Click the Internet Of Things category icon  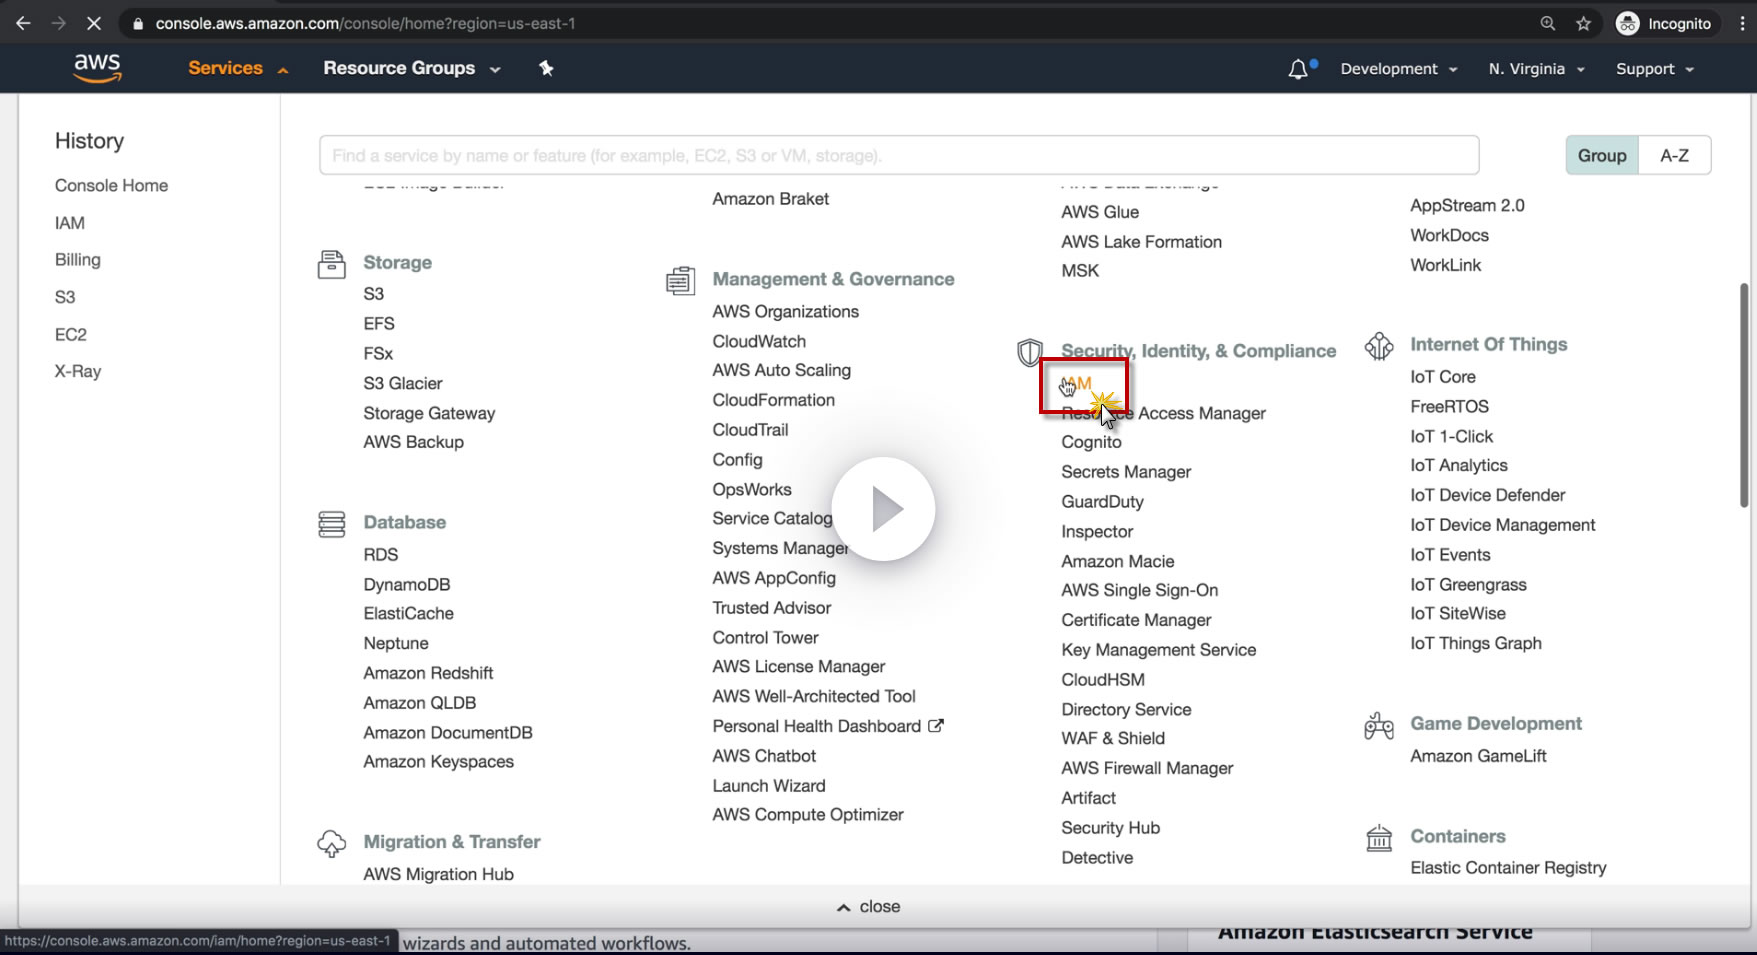pos(1379,346)
